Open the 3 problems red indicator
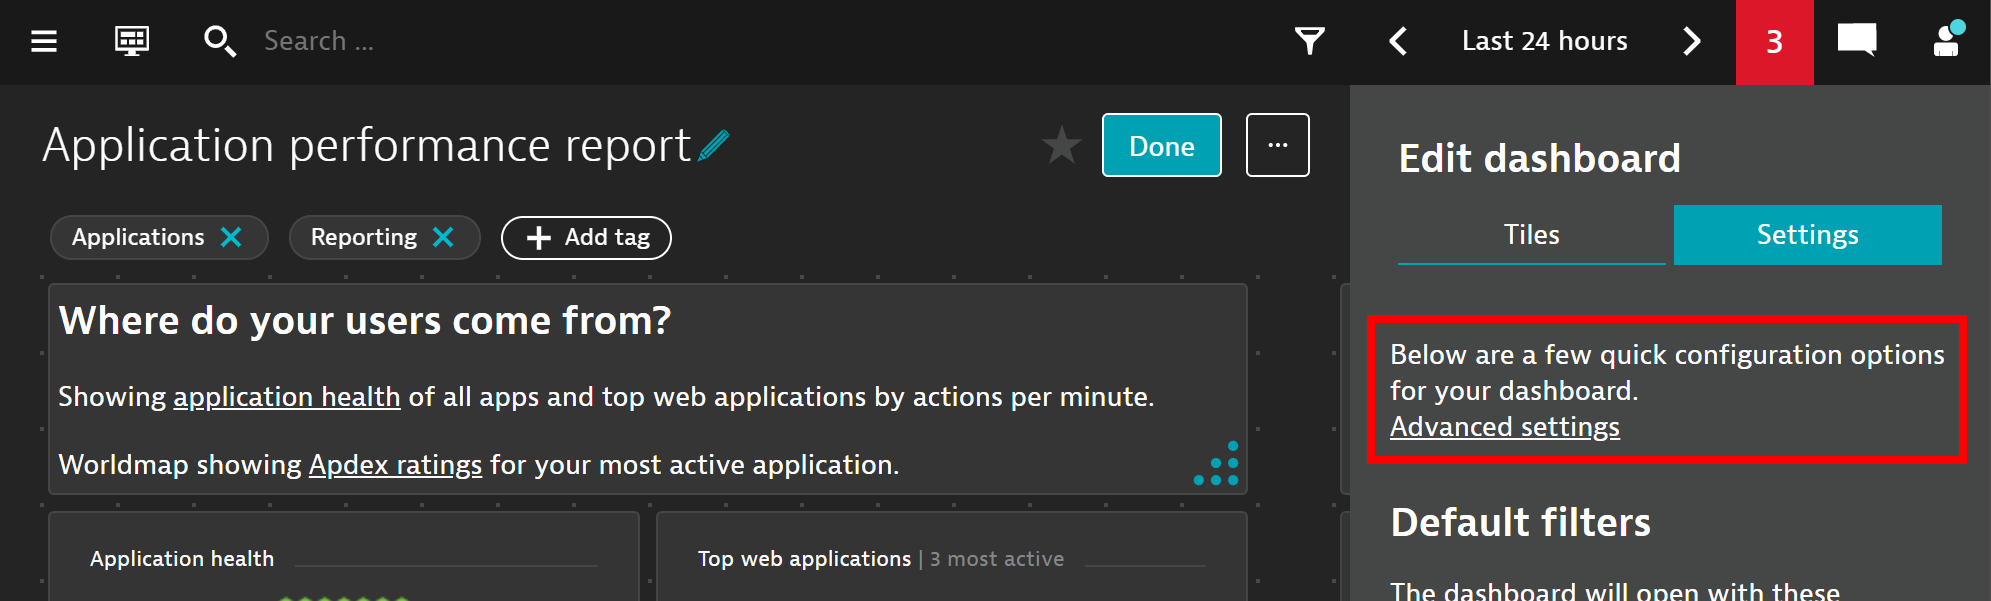1991x601 pixels. click(x=1774, y=42)
